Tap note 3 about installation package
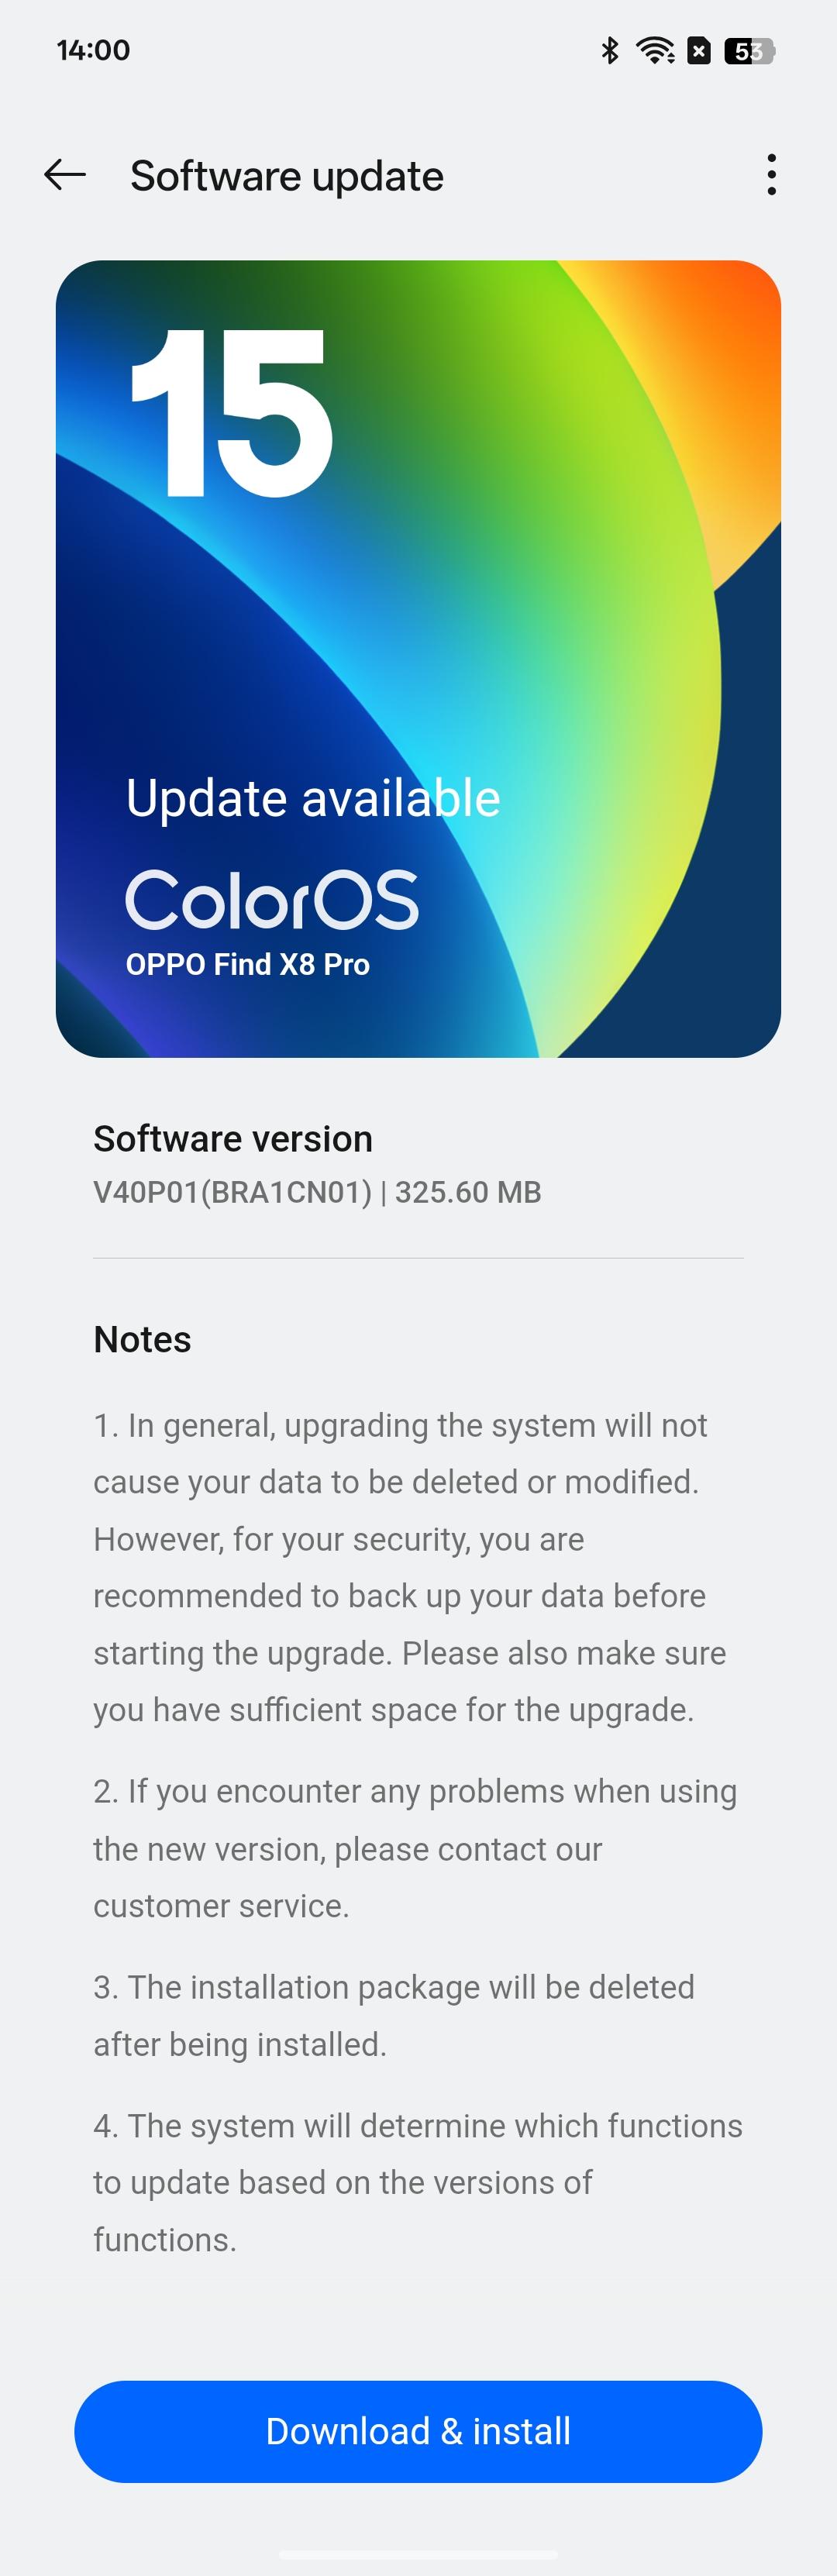Image resolution: width=837 pixels, height=2576 pixels. (394, 2016)
